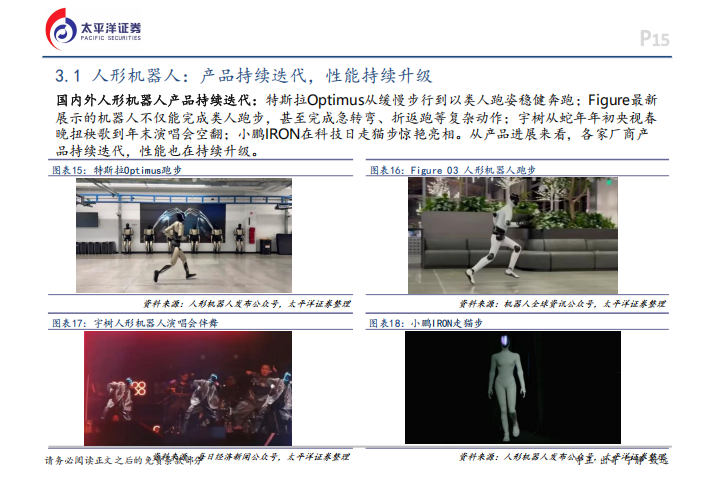720x482 pixels.
Task: Click the caption '图表17: 宇树人形机器人演唱会伴舞'
Action: 135,323
